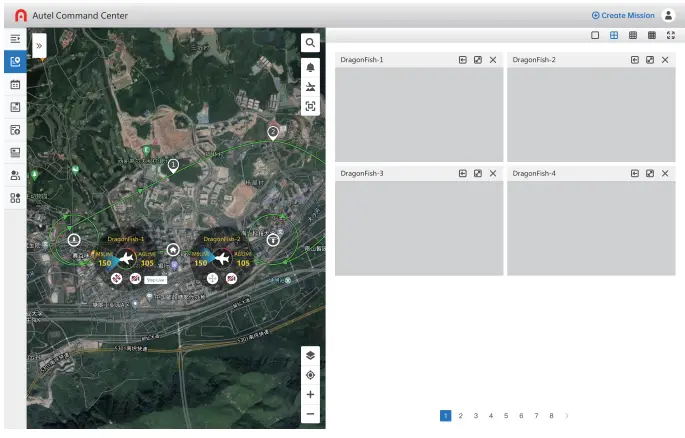Image resolution: width=685 pixels, height=438 pixels.
Task: Click DragonFish-2 move control icon on map
Action: 212,278
